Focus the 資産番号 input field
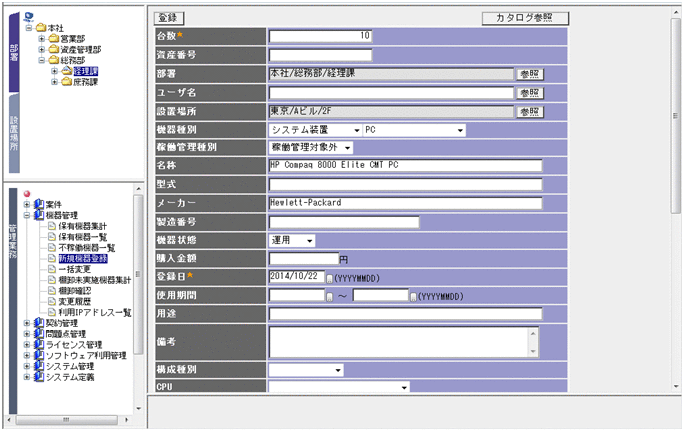 point(320,55)
